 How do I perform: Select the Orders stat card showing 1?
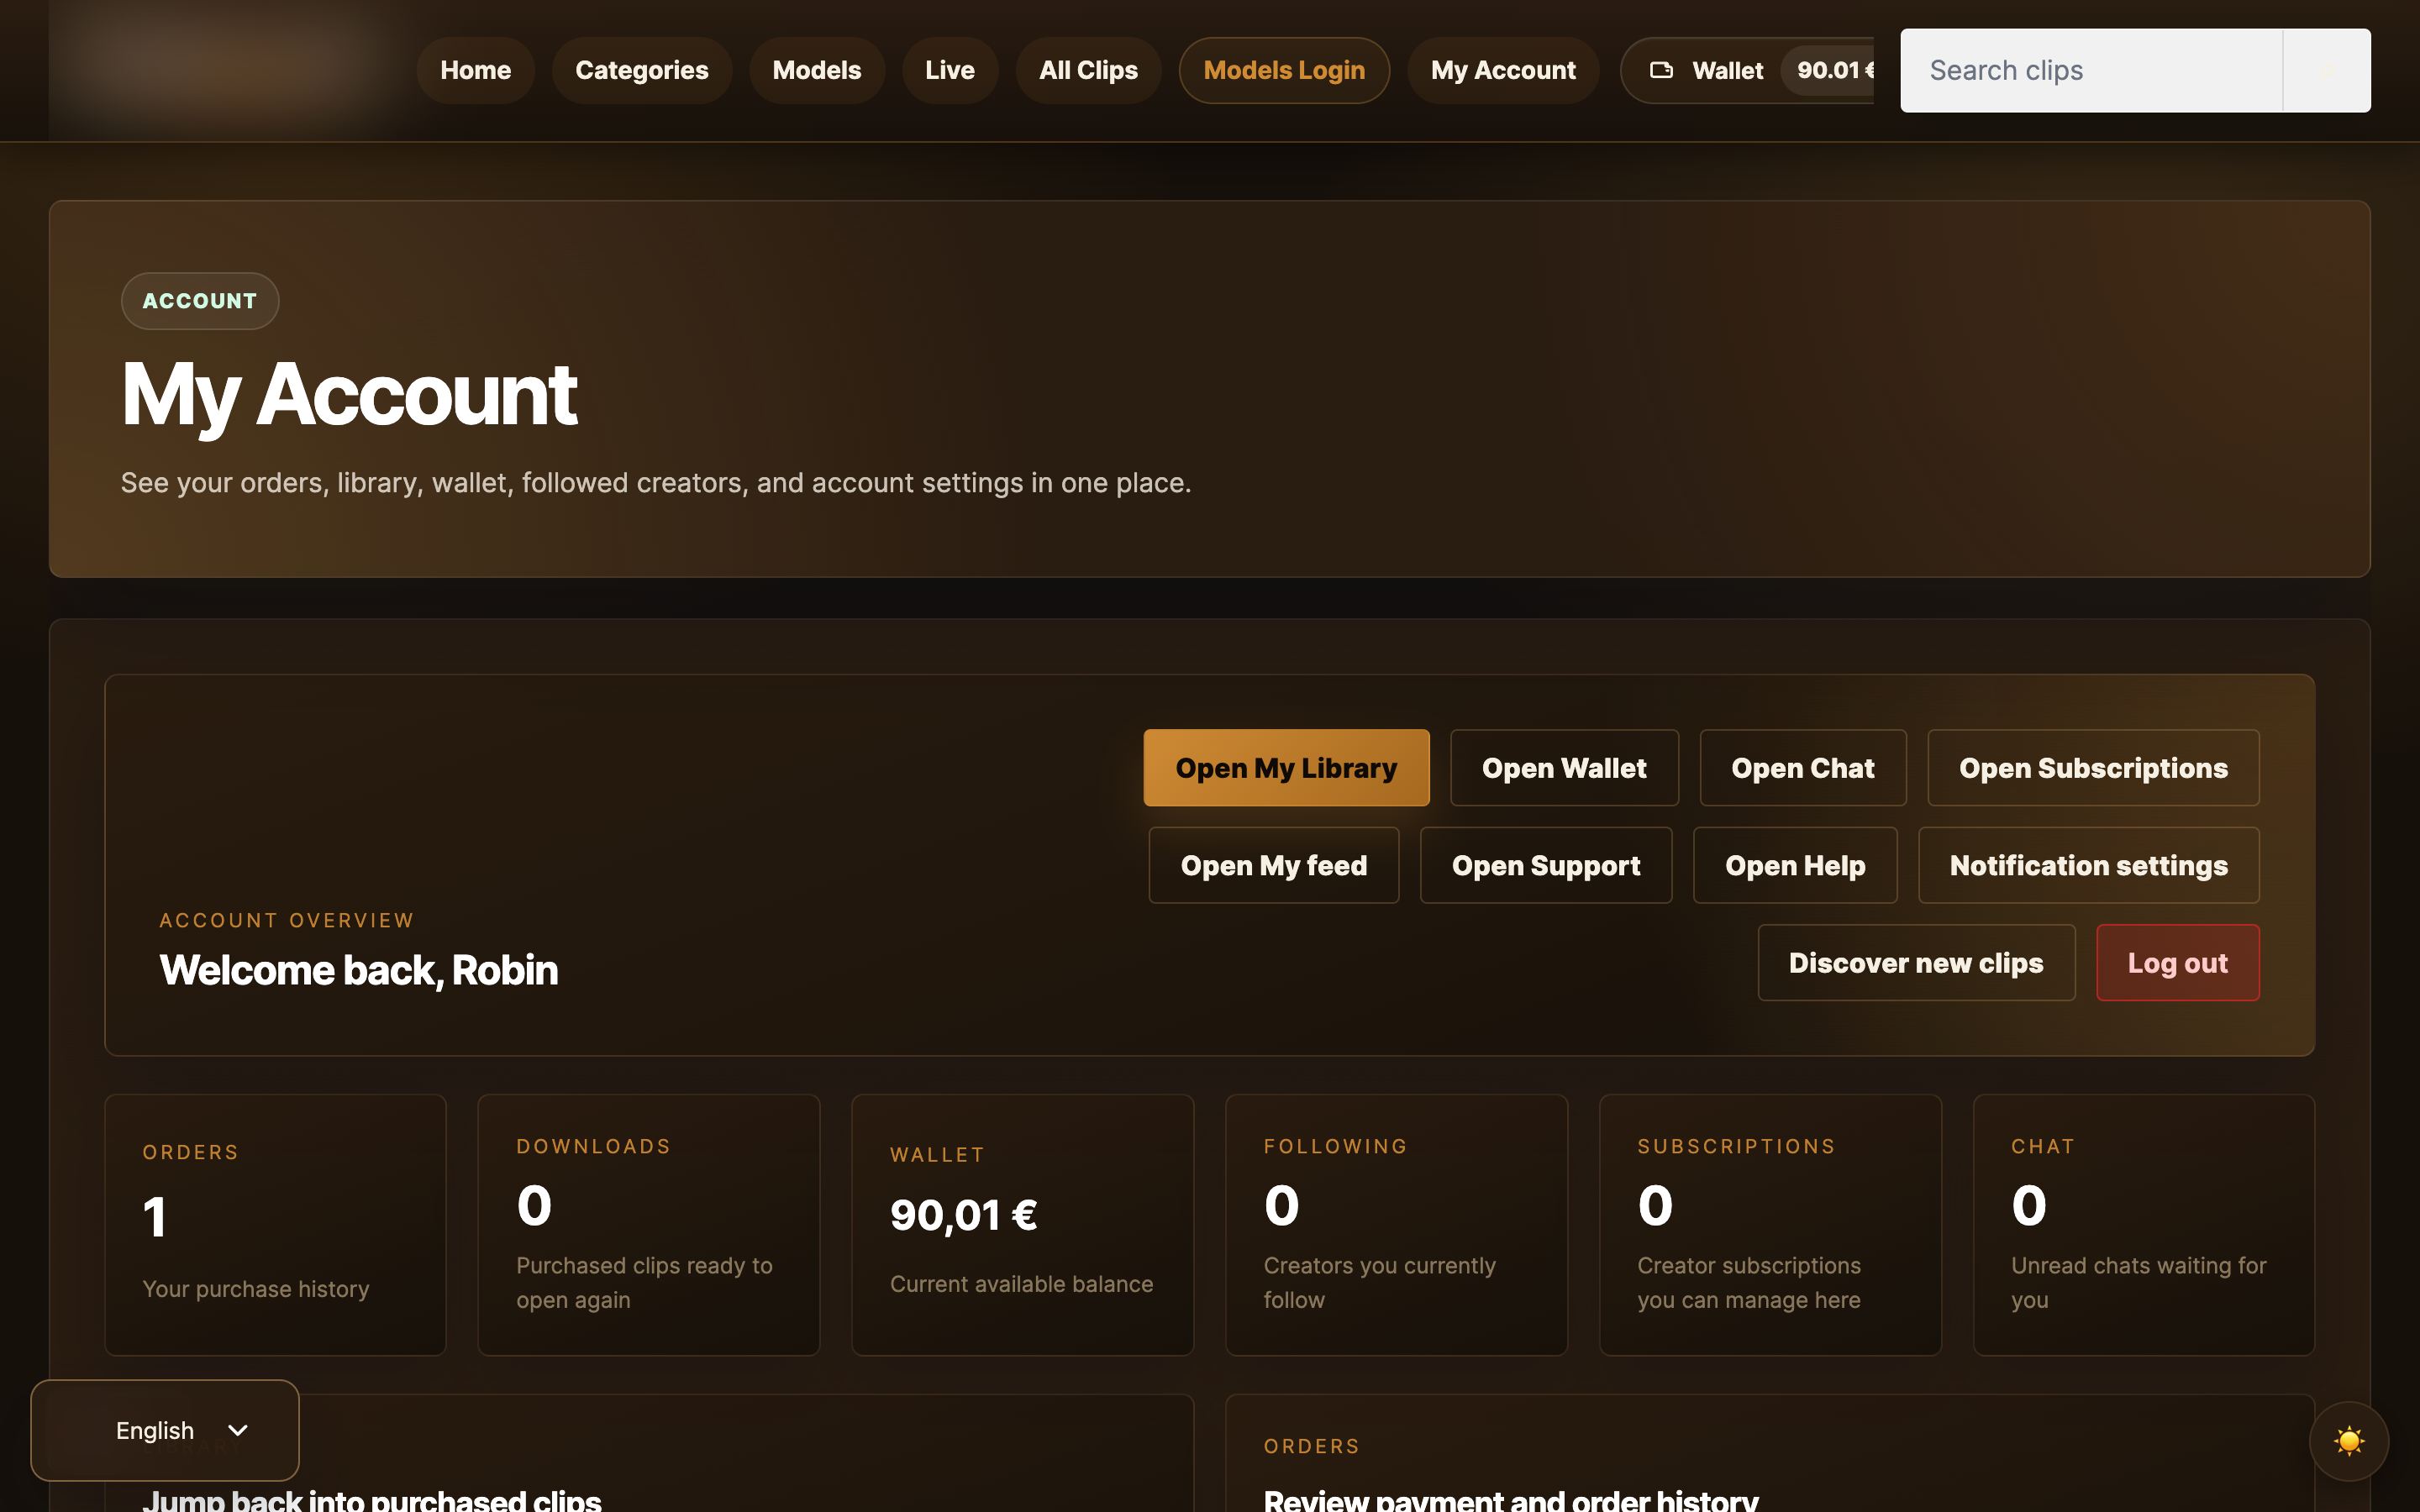coord(275,1225)
